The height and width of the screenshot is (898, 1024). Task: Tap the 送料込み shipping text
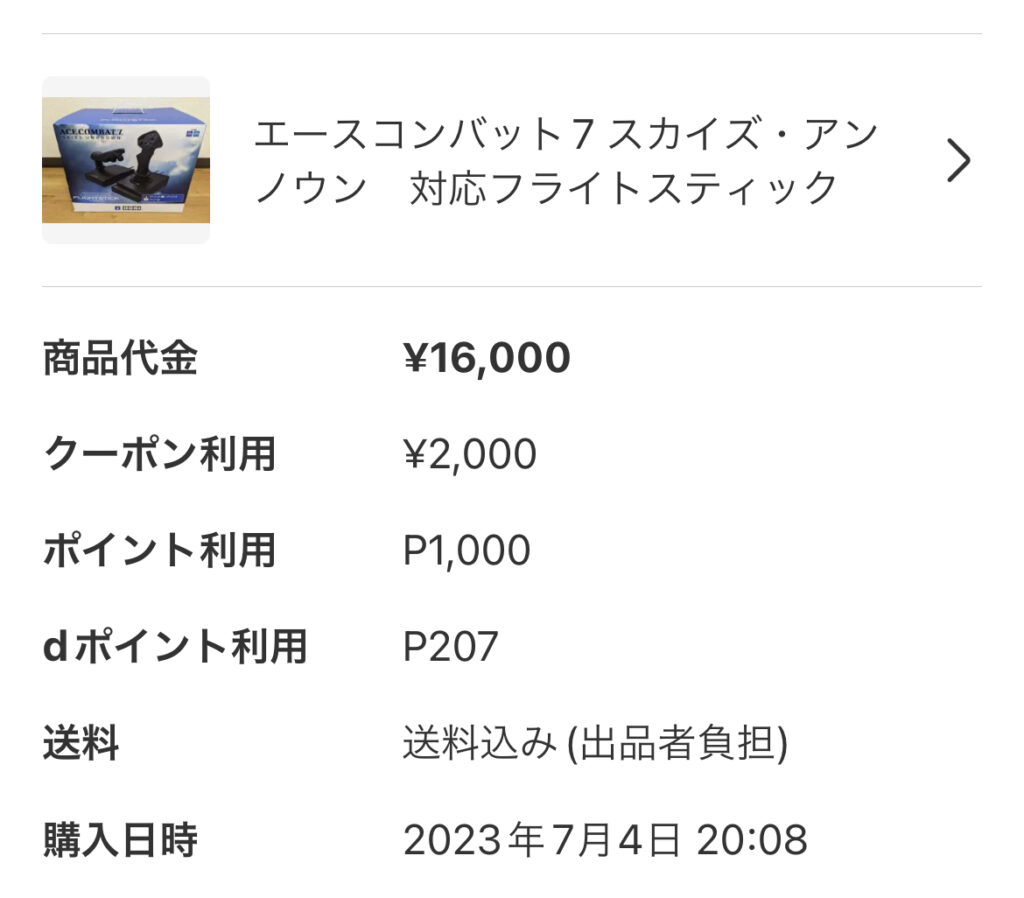point(478,744)
